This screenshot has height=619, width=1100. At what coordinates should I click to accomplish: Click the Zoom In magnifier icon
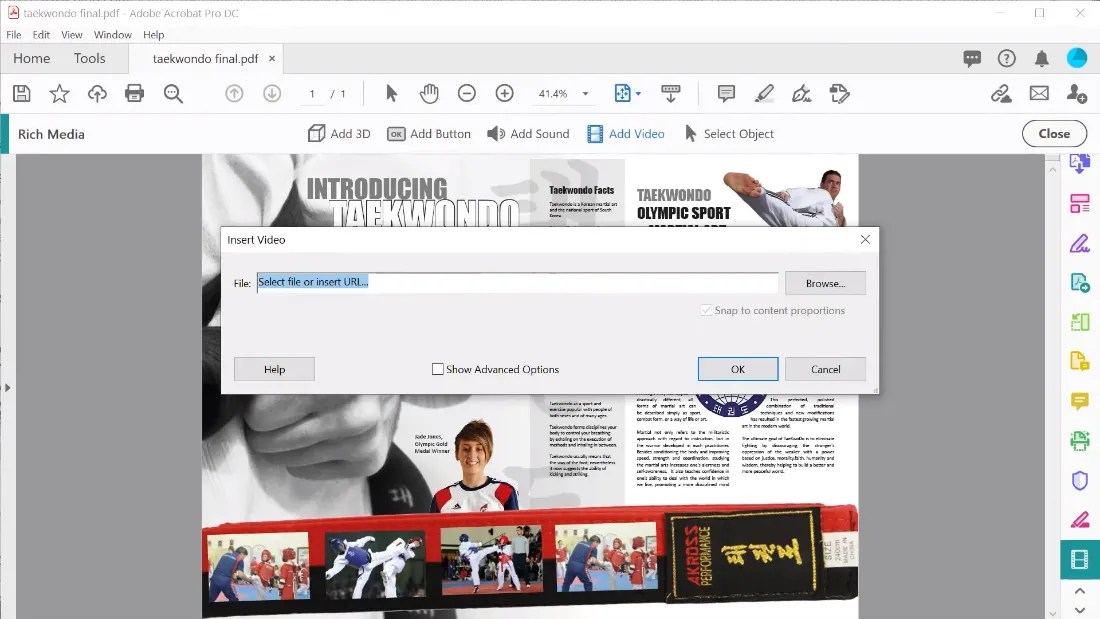[505, 93]
